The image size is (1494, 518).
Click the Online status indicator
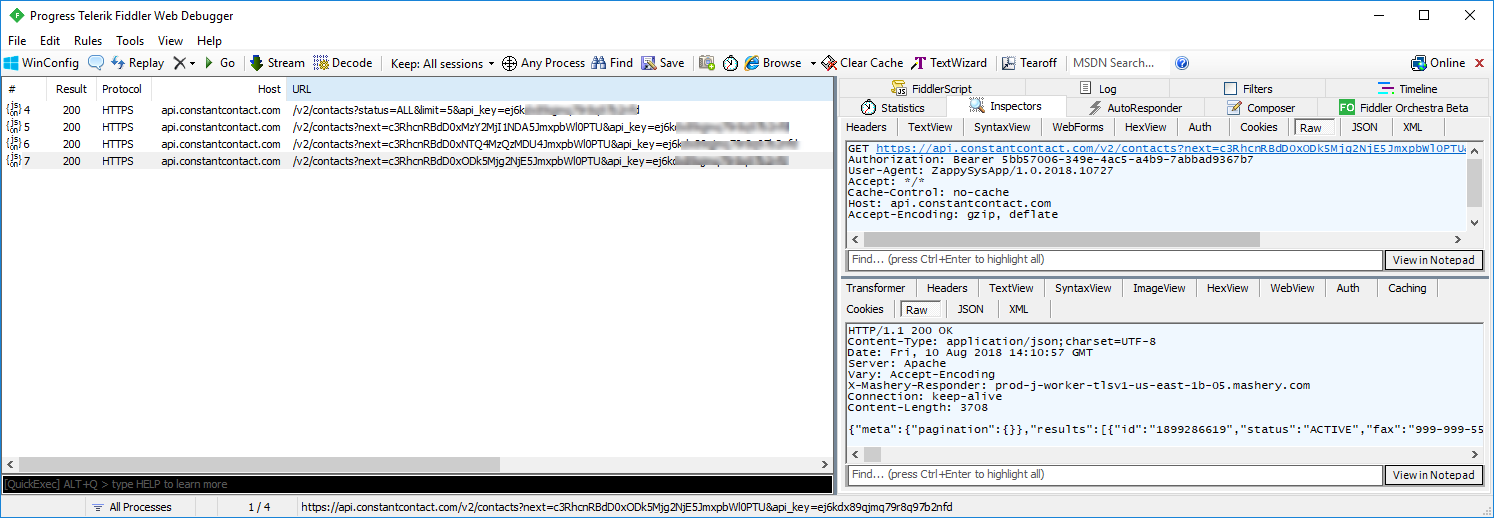tap(1438, 63)
